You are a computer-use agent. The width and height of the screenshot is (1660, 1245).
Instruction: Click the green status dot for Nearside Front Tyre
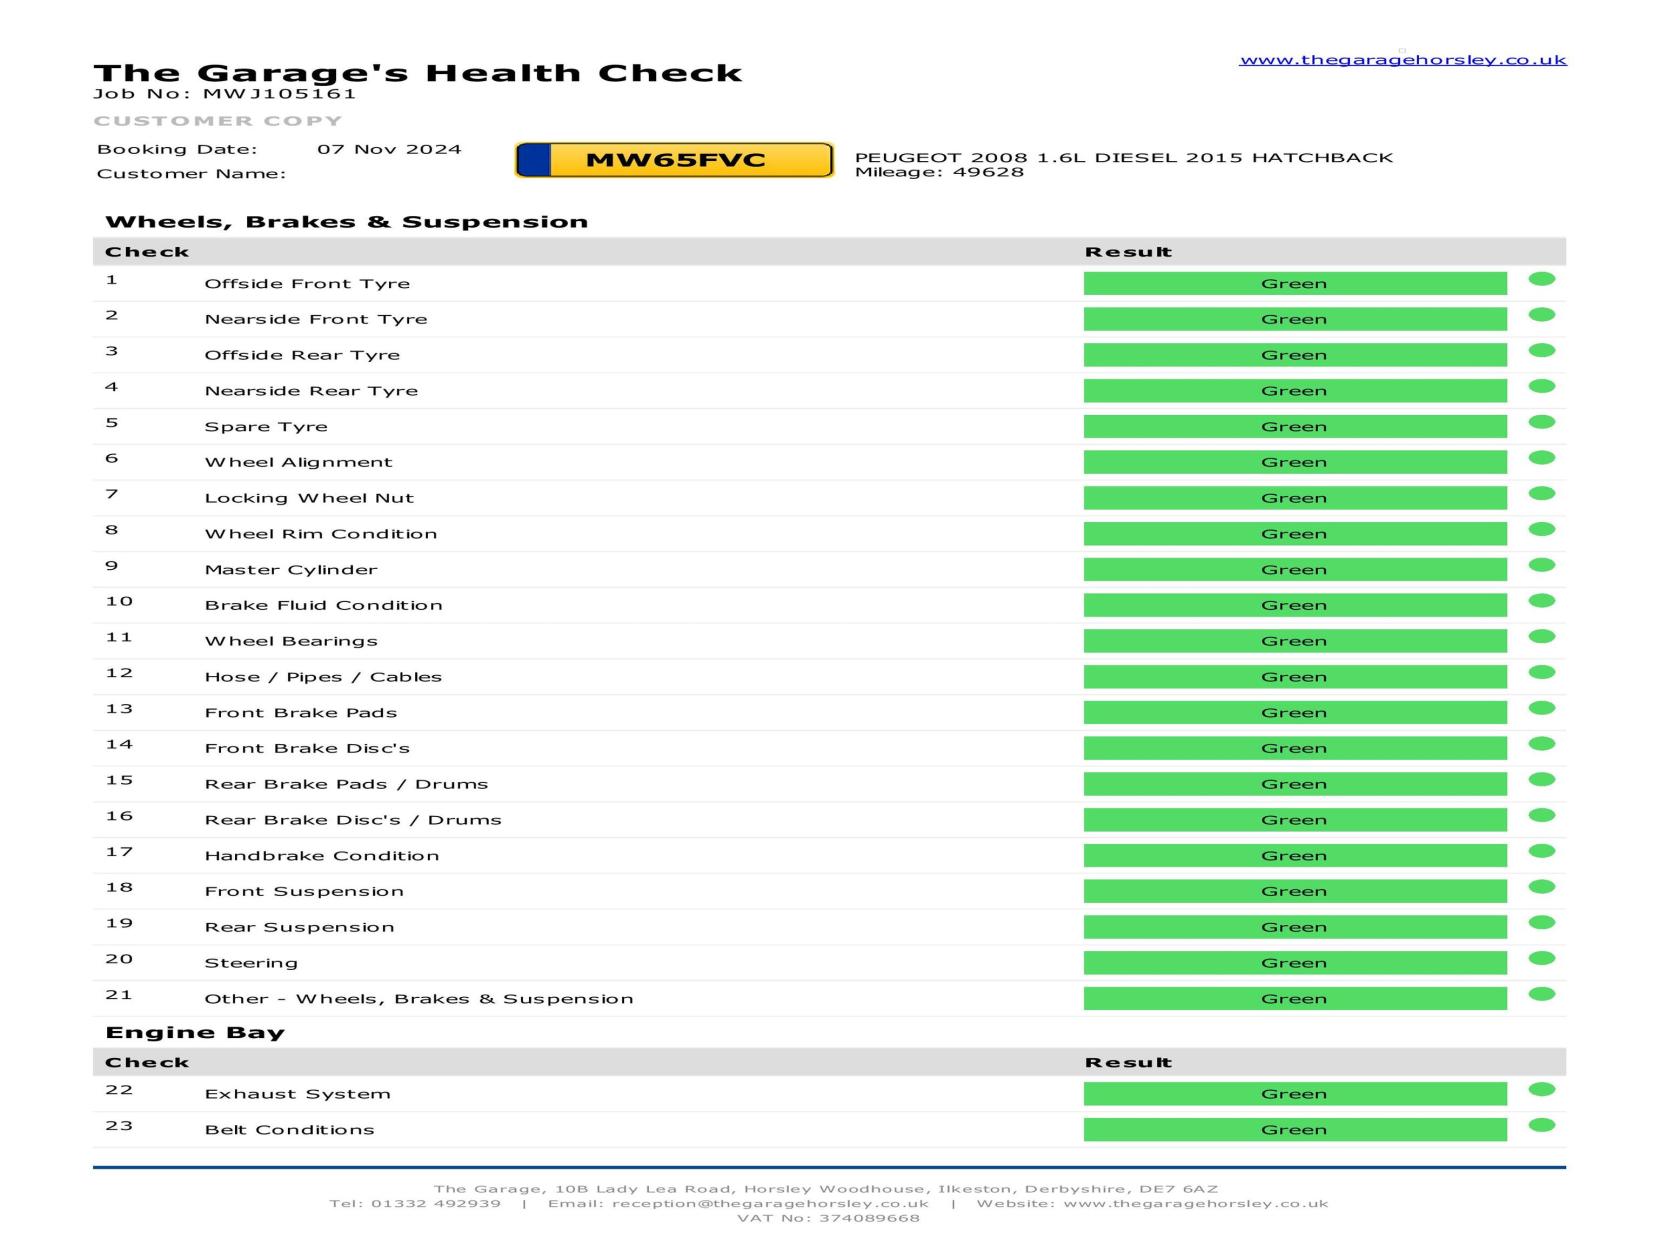(1541, 315)
